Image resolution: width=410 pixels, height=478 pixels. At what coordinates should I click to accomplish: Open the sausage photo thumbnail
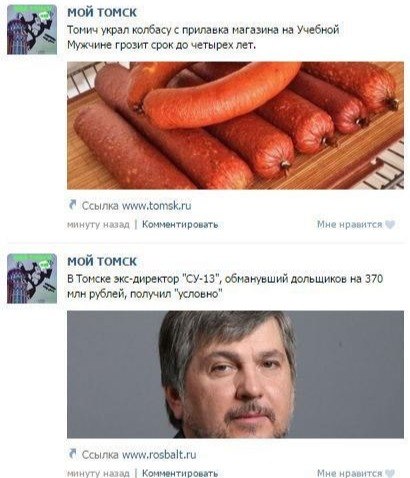point(235,126)
